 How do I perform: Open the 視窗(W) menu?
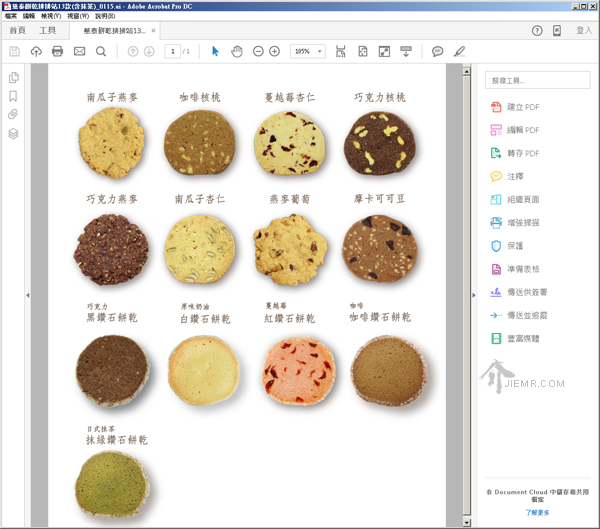78,16
